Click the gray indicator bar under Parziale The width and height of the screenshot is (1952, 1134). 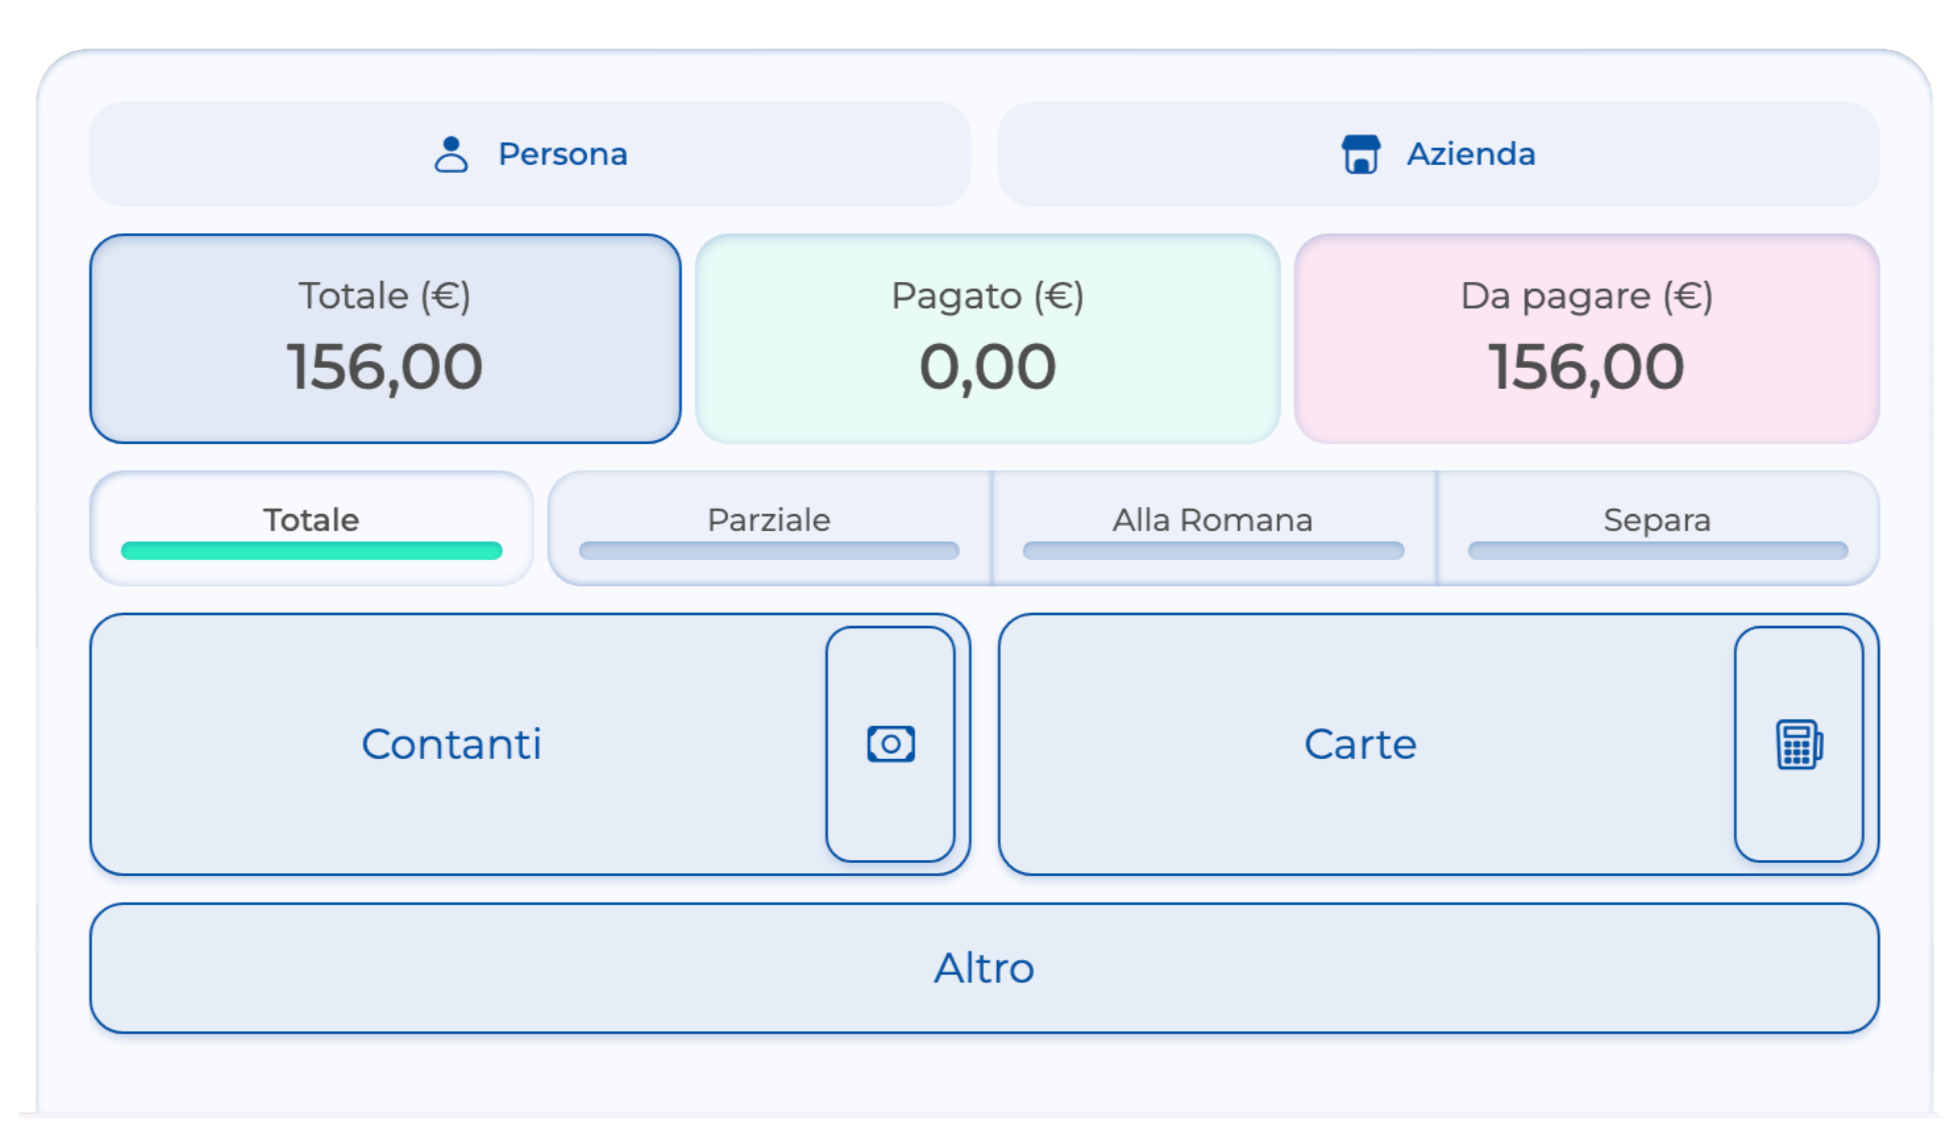(x=768, y=551)
